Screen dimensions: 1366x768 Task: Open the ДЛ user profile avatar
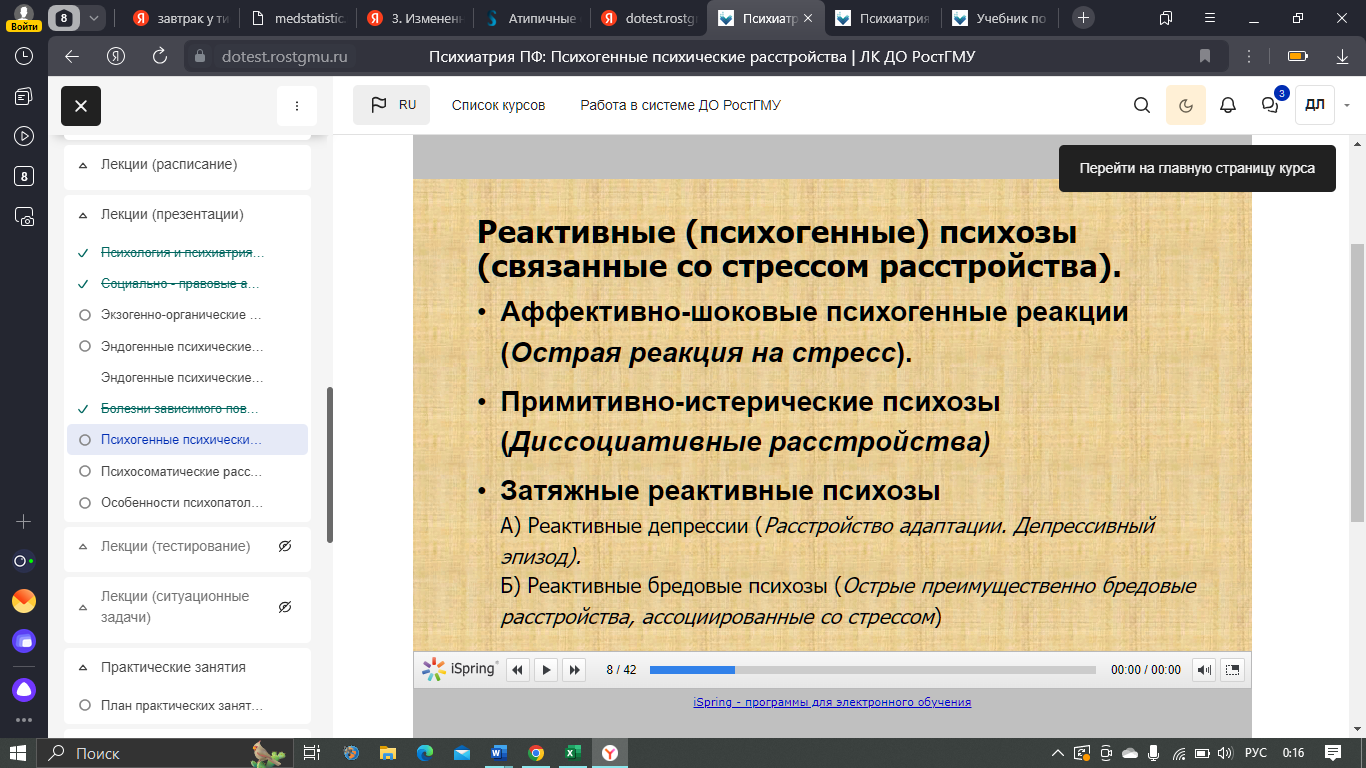point(1315,105)
